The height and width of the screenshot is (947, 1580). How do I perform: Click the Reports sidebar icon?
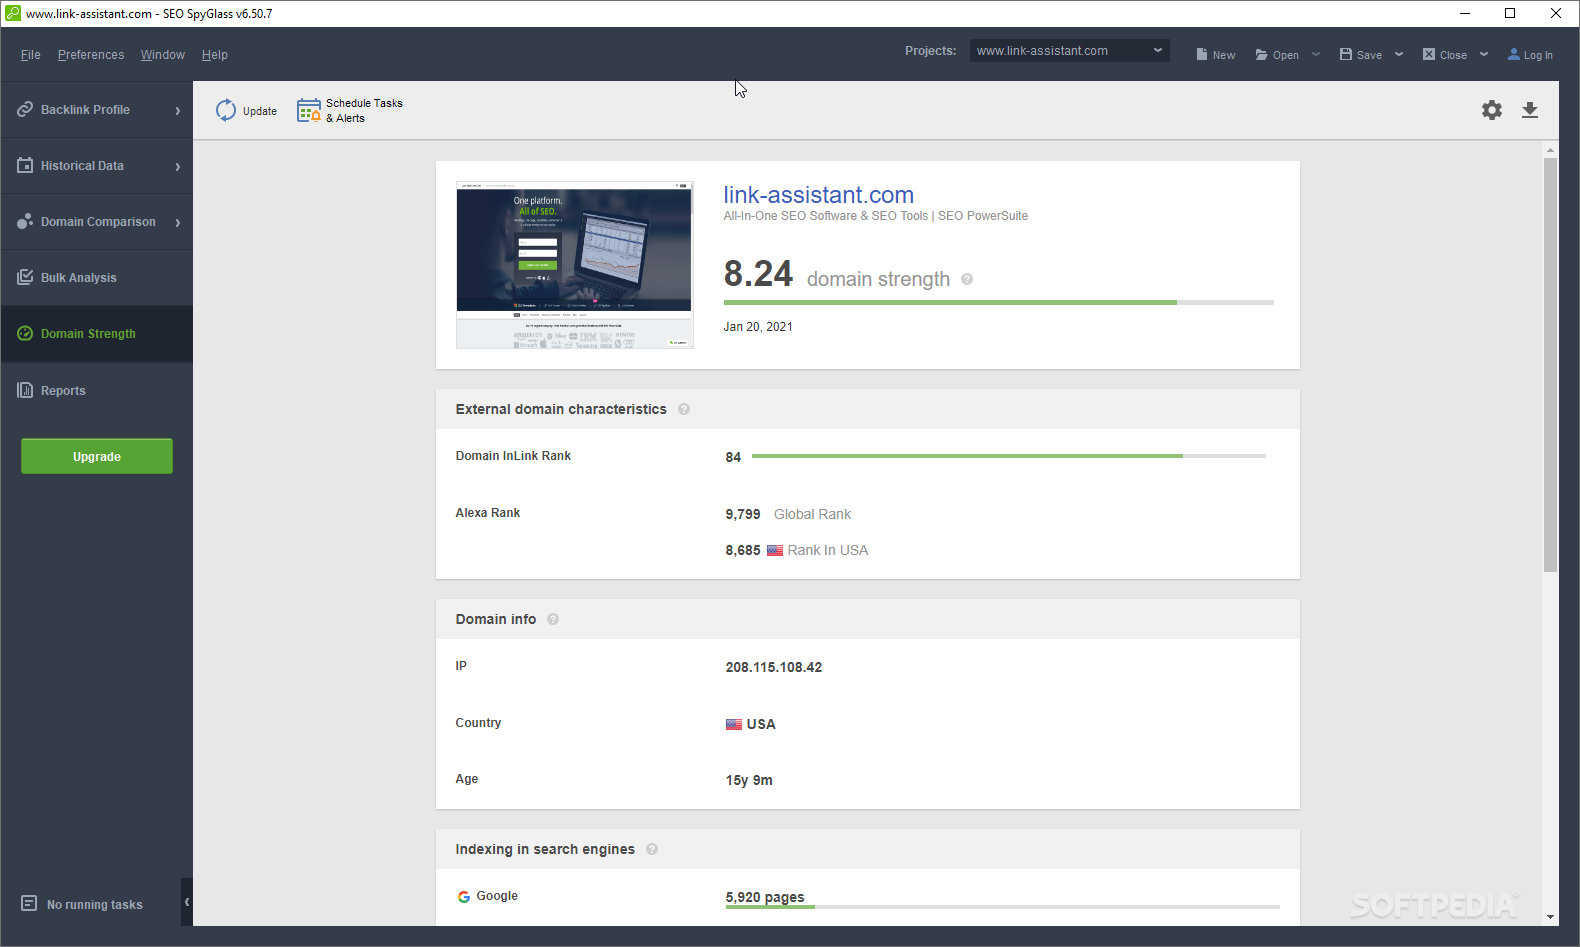tap(25, 390)
